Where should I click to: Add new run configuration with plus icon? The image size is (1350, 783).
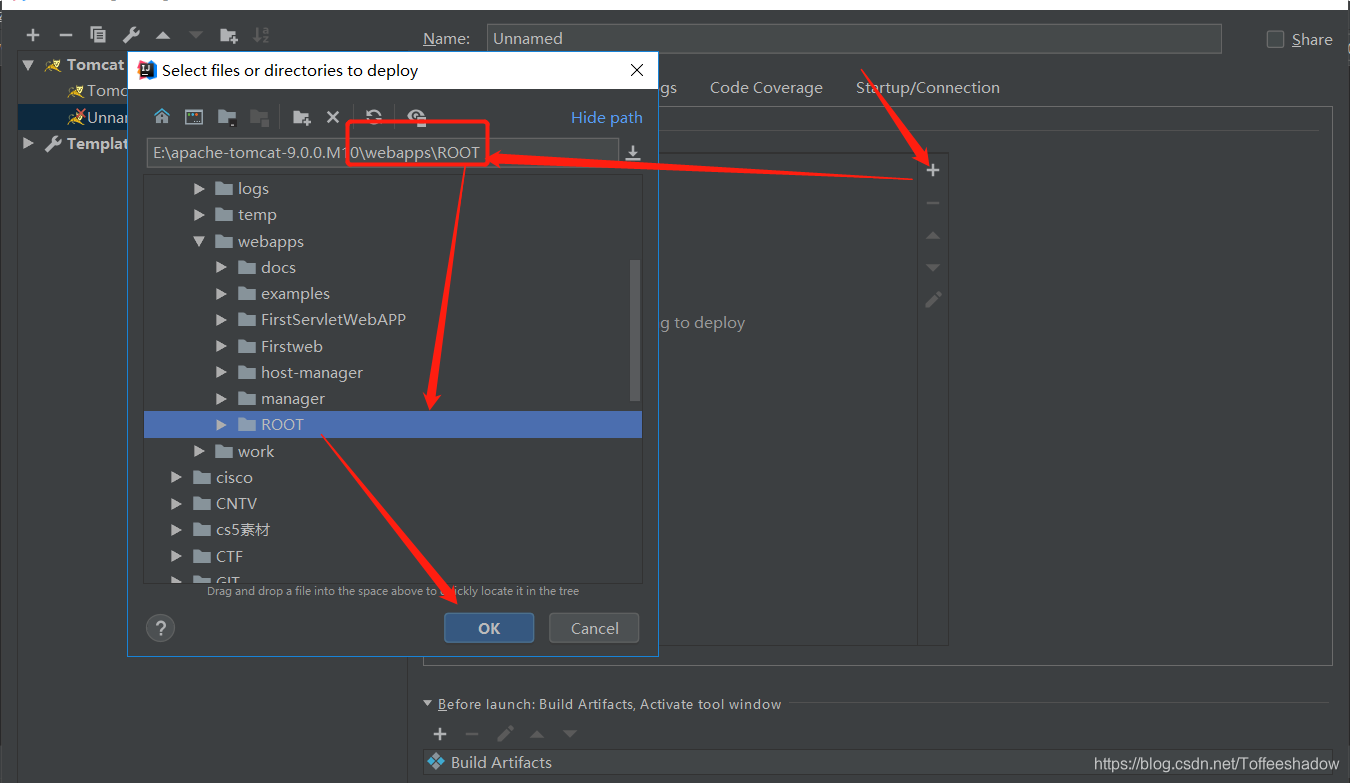click(33, 35)
